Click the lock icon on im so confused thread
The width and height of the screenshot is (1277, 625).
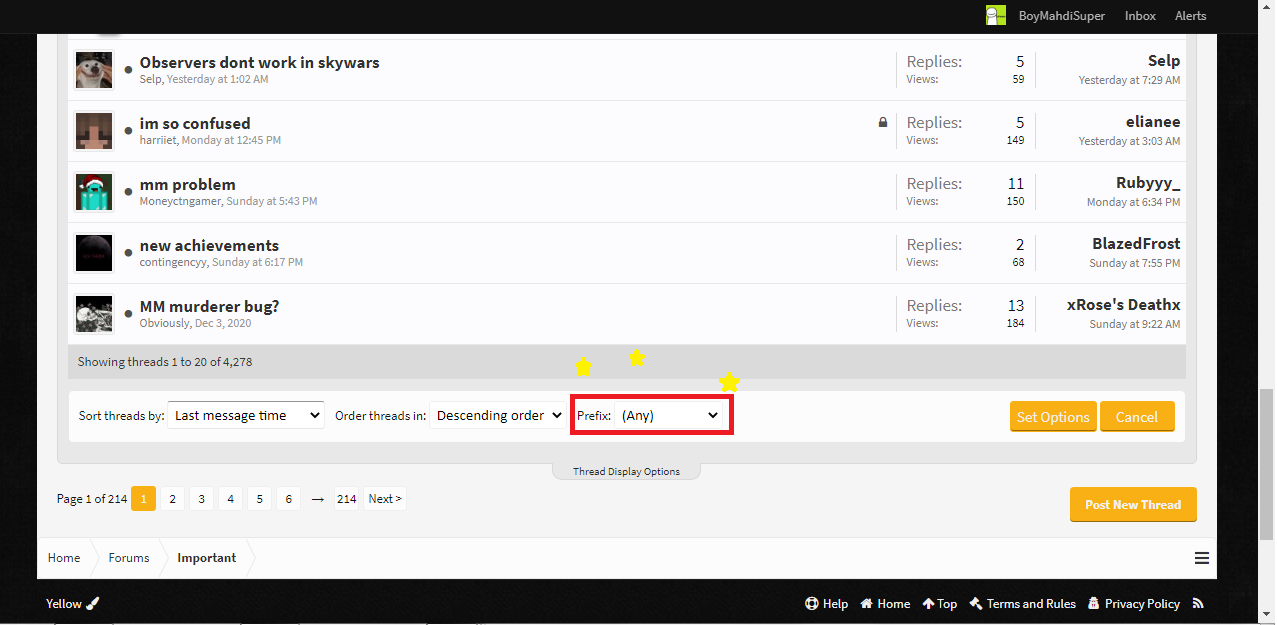pyautogui.click(x=882, y=122)
